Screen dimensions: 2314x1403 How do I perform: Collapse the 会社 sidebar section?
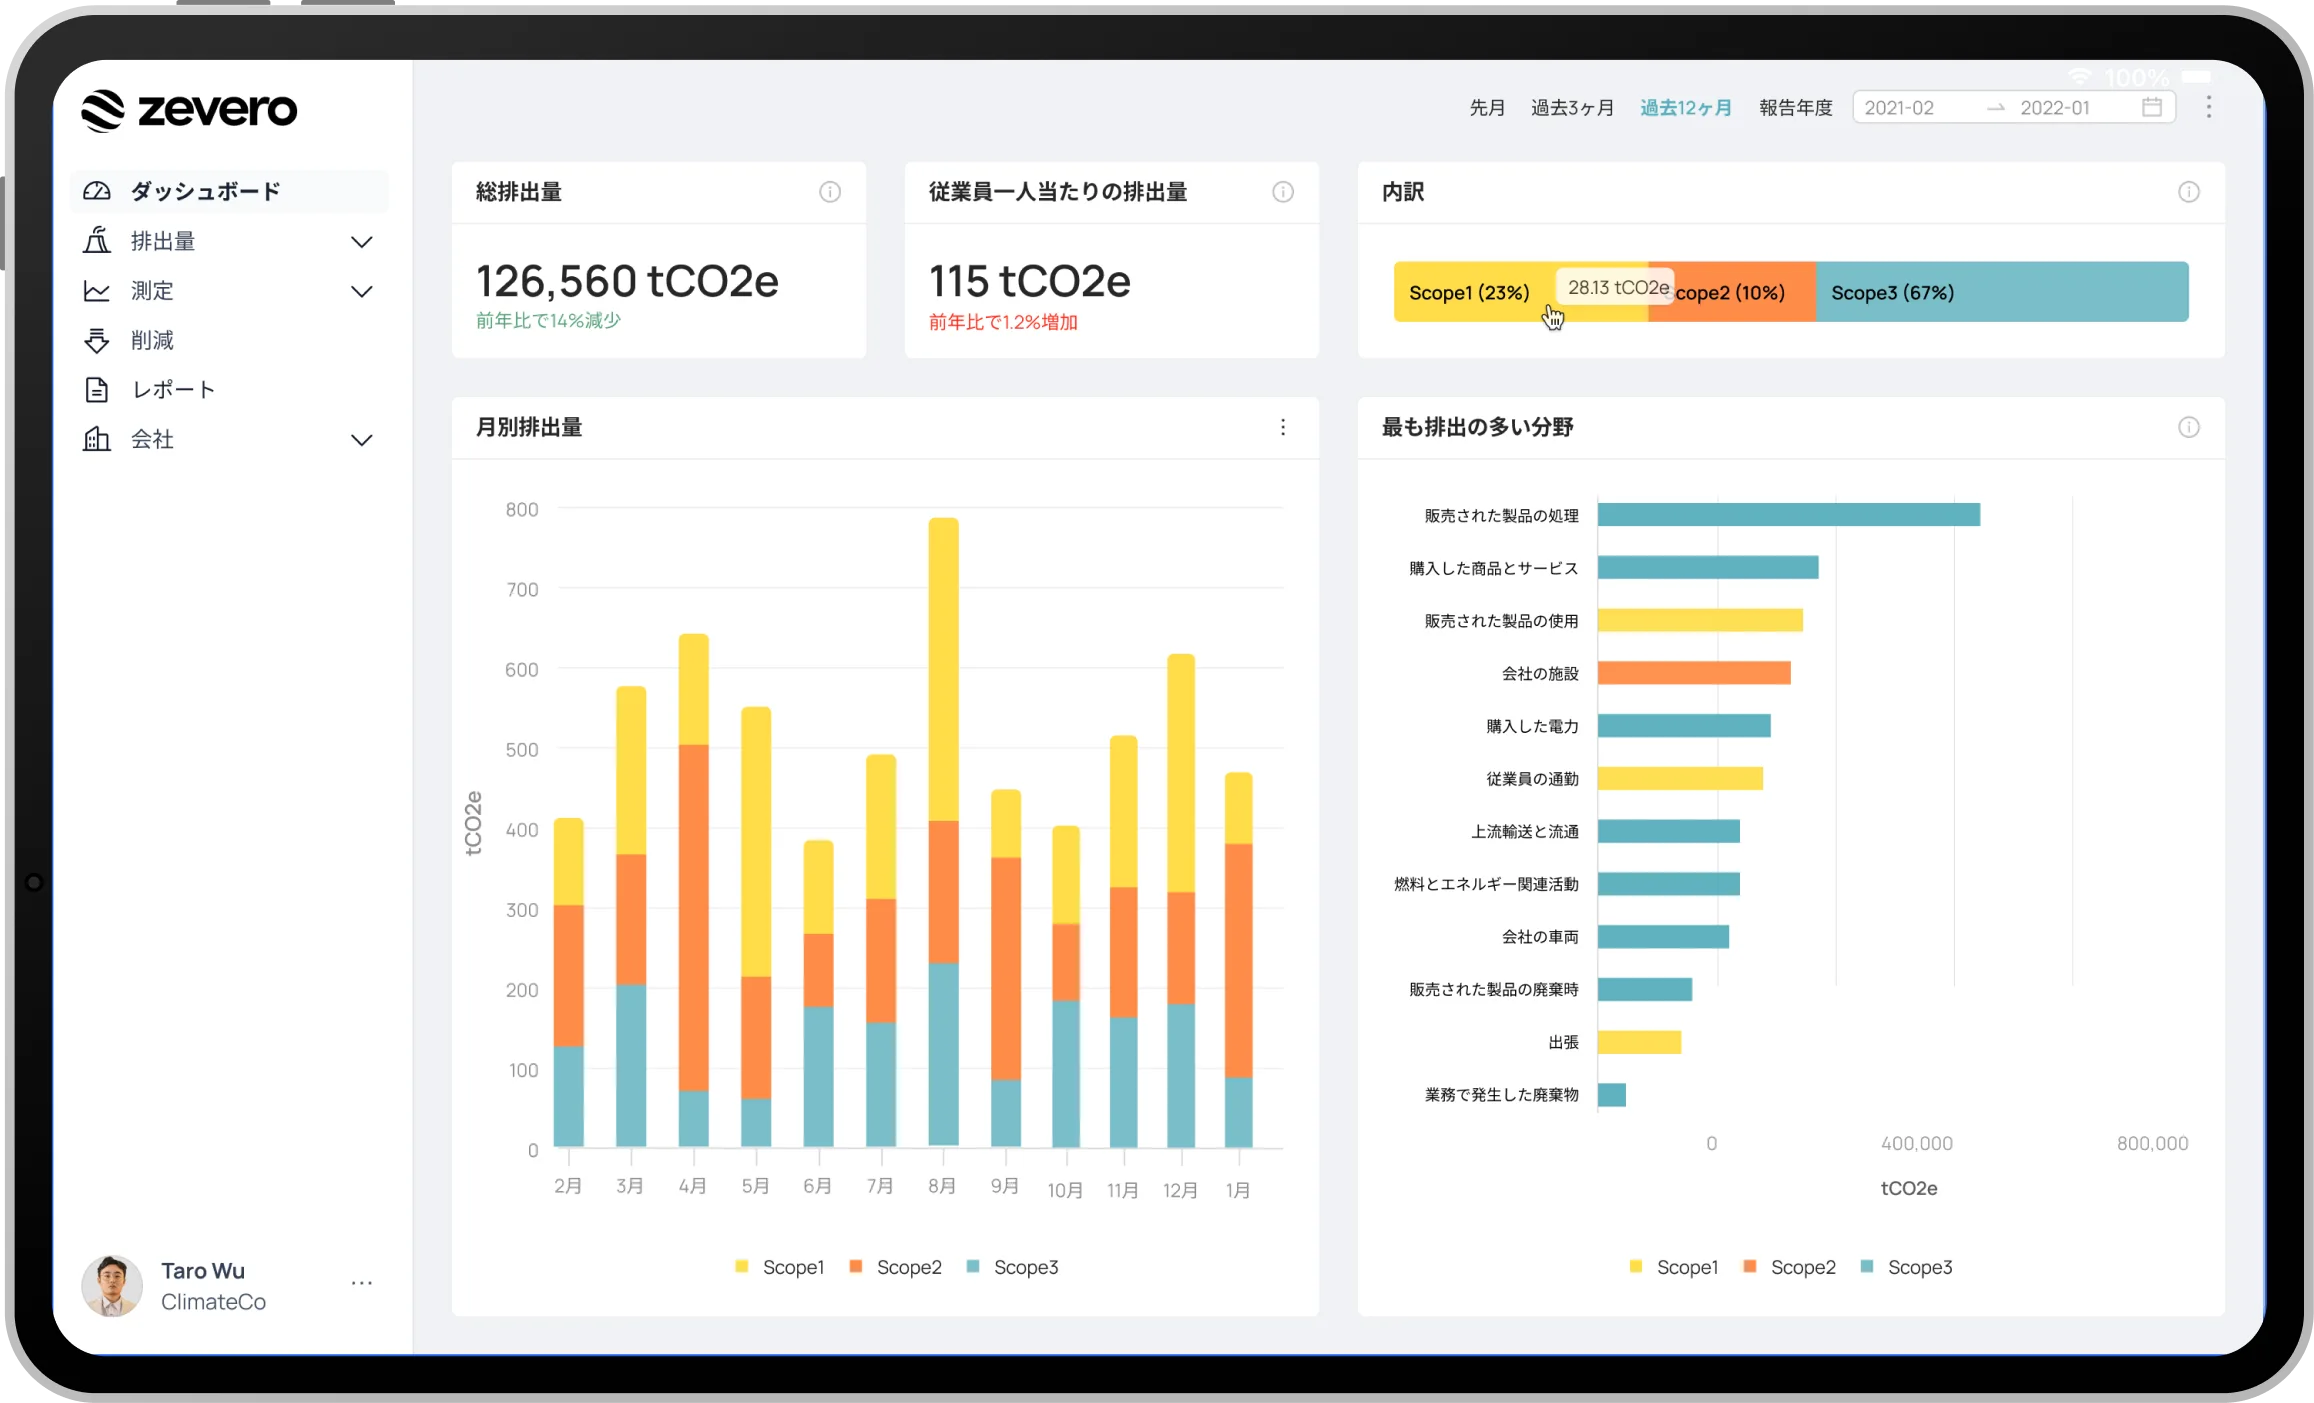coord(362,439)
